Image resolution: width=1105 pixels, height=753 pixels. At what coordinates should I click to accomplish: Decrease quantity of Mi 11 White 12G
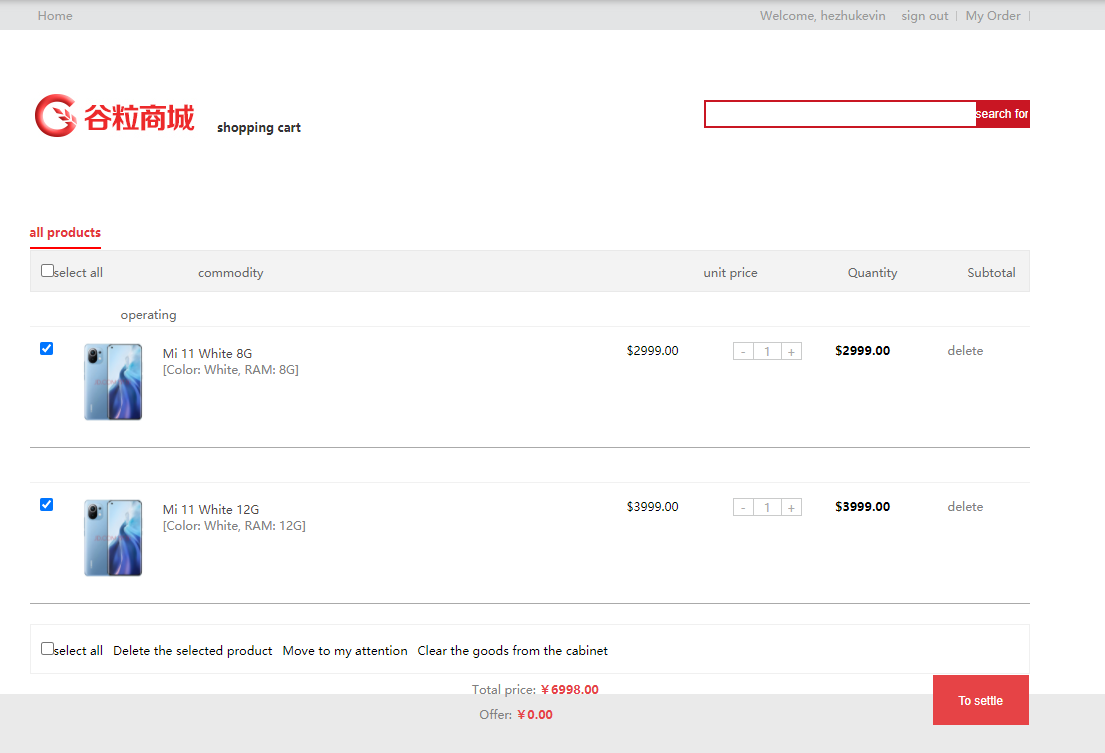point(743,507)
